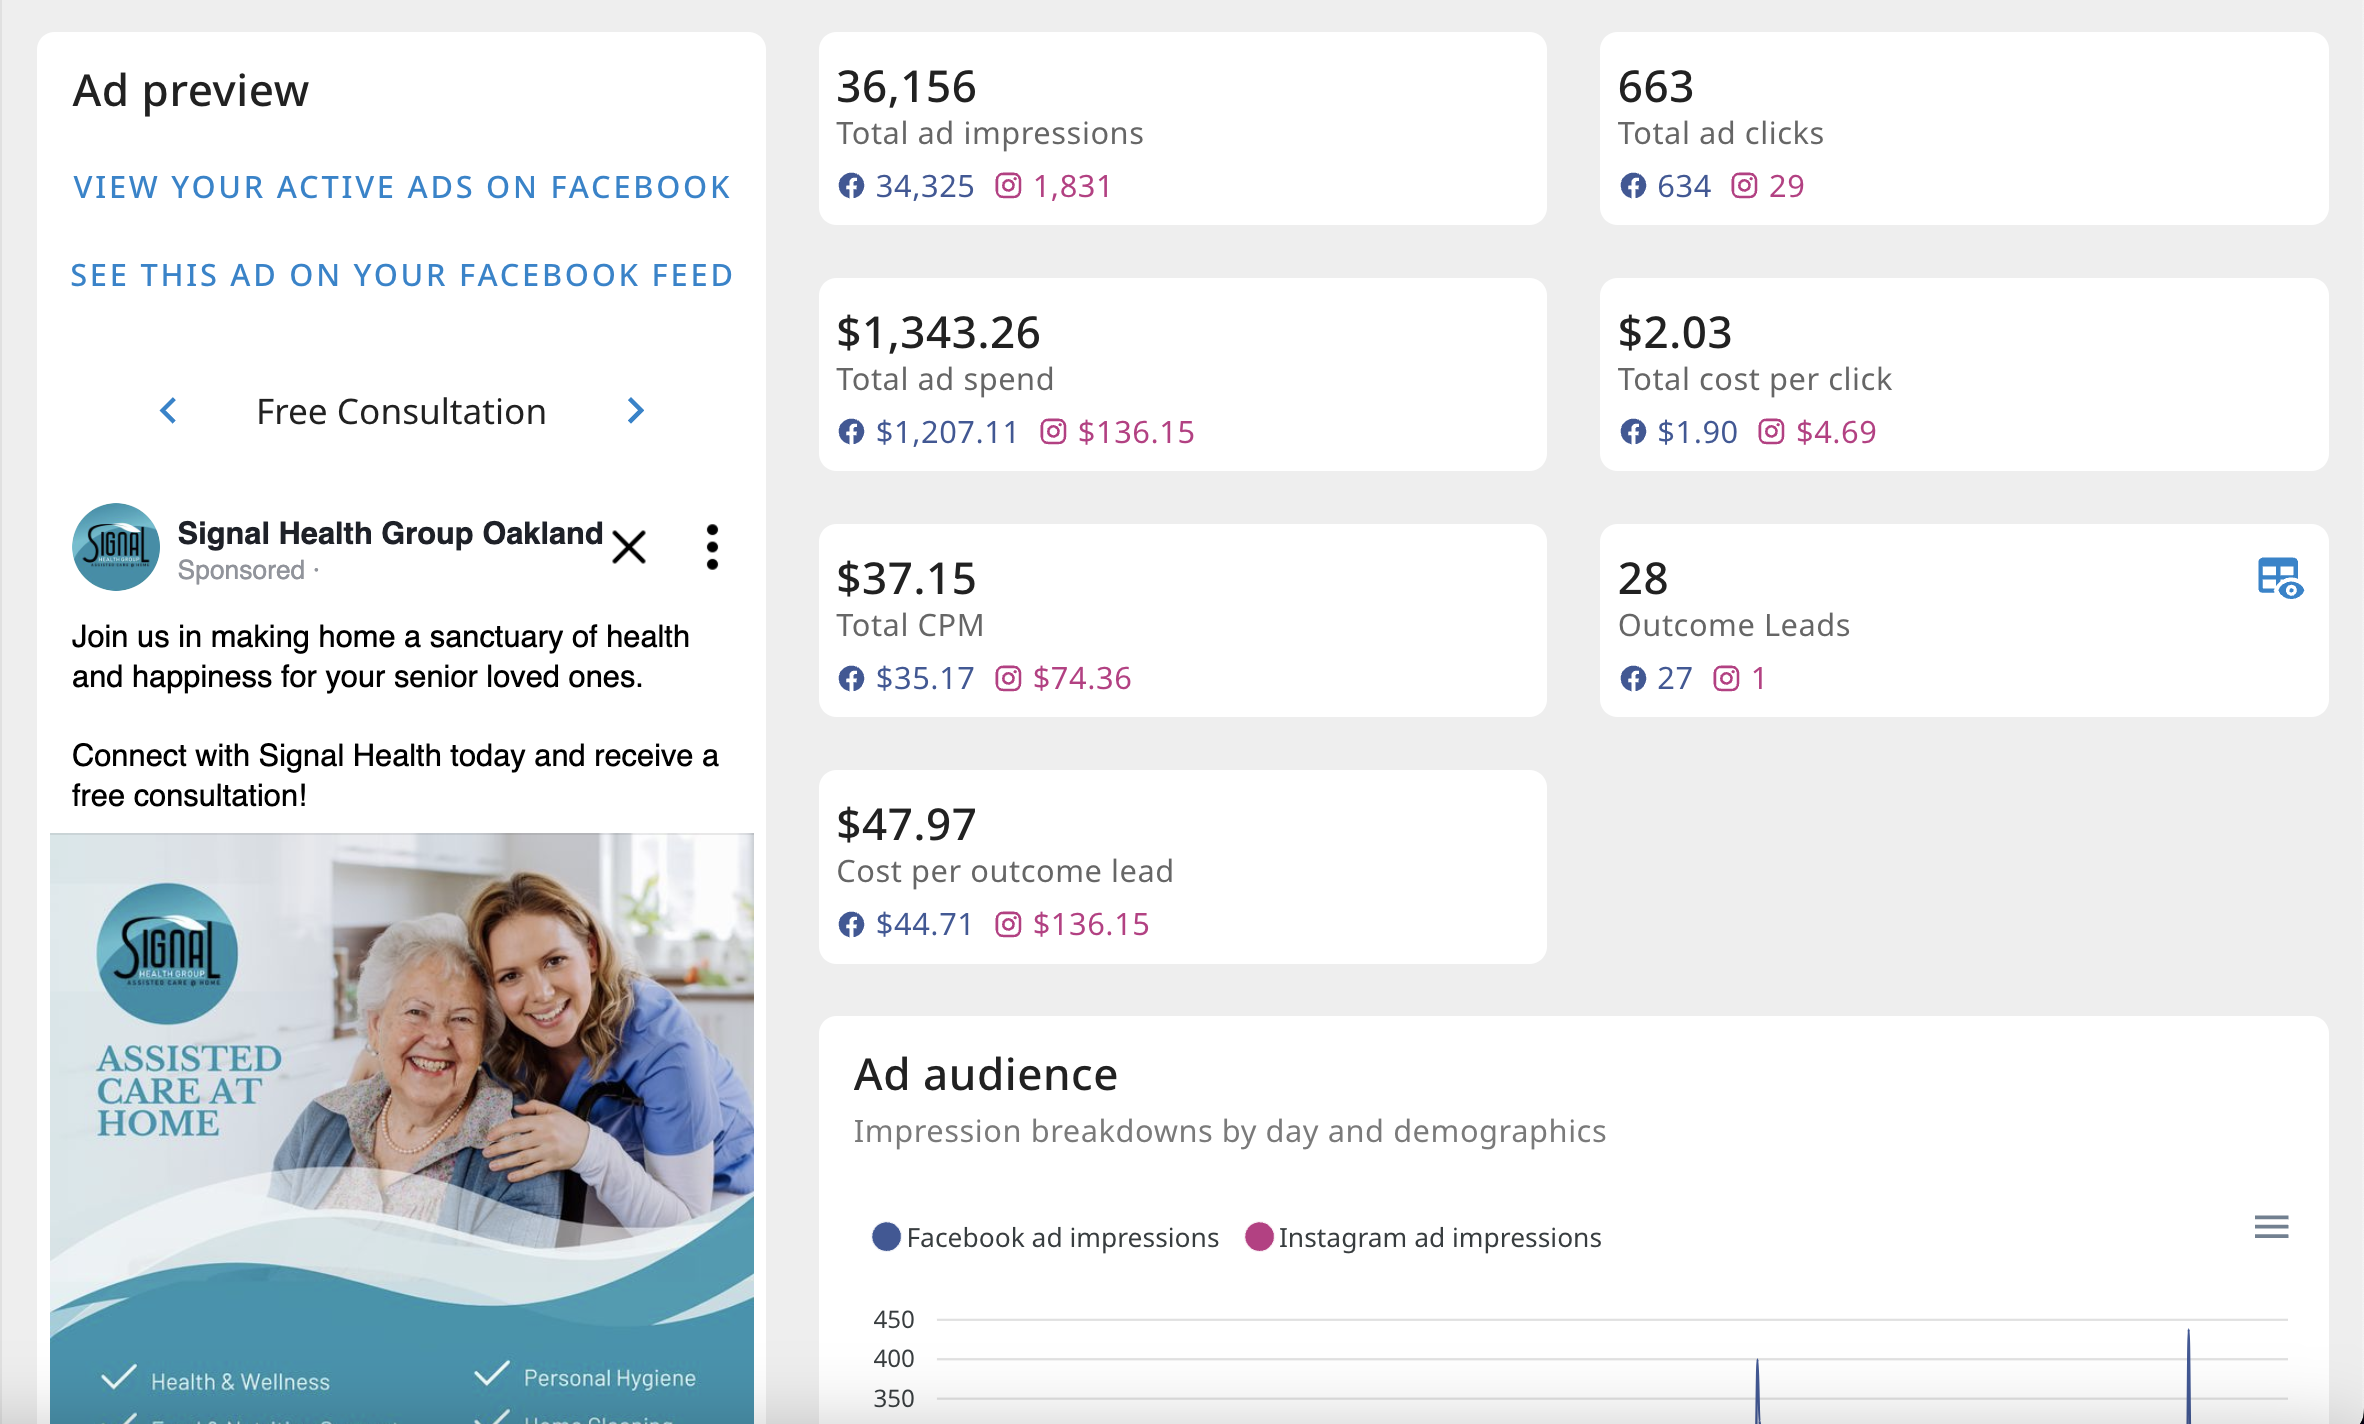This screenshot has height=1424, width=2364.
Task: Click Facebook icon under Cost per outcome lead
Action: point(851,924)
